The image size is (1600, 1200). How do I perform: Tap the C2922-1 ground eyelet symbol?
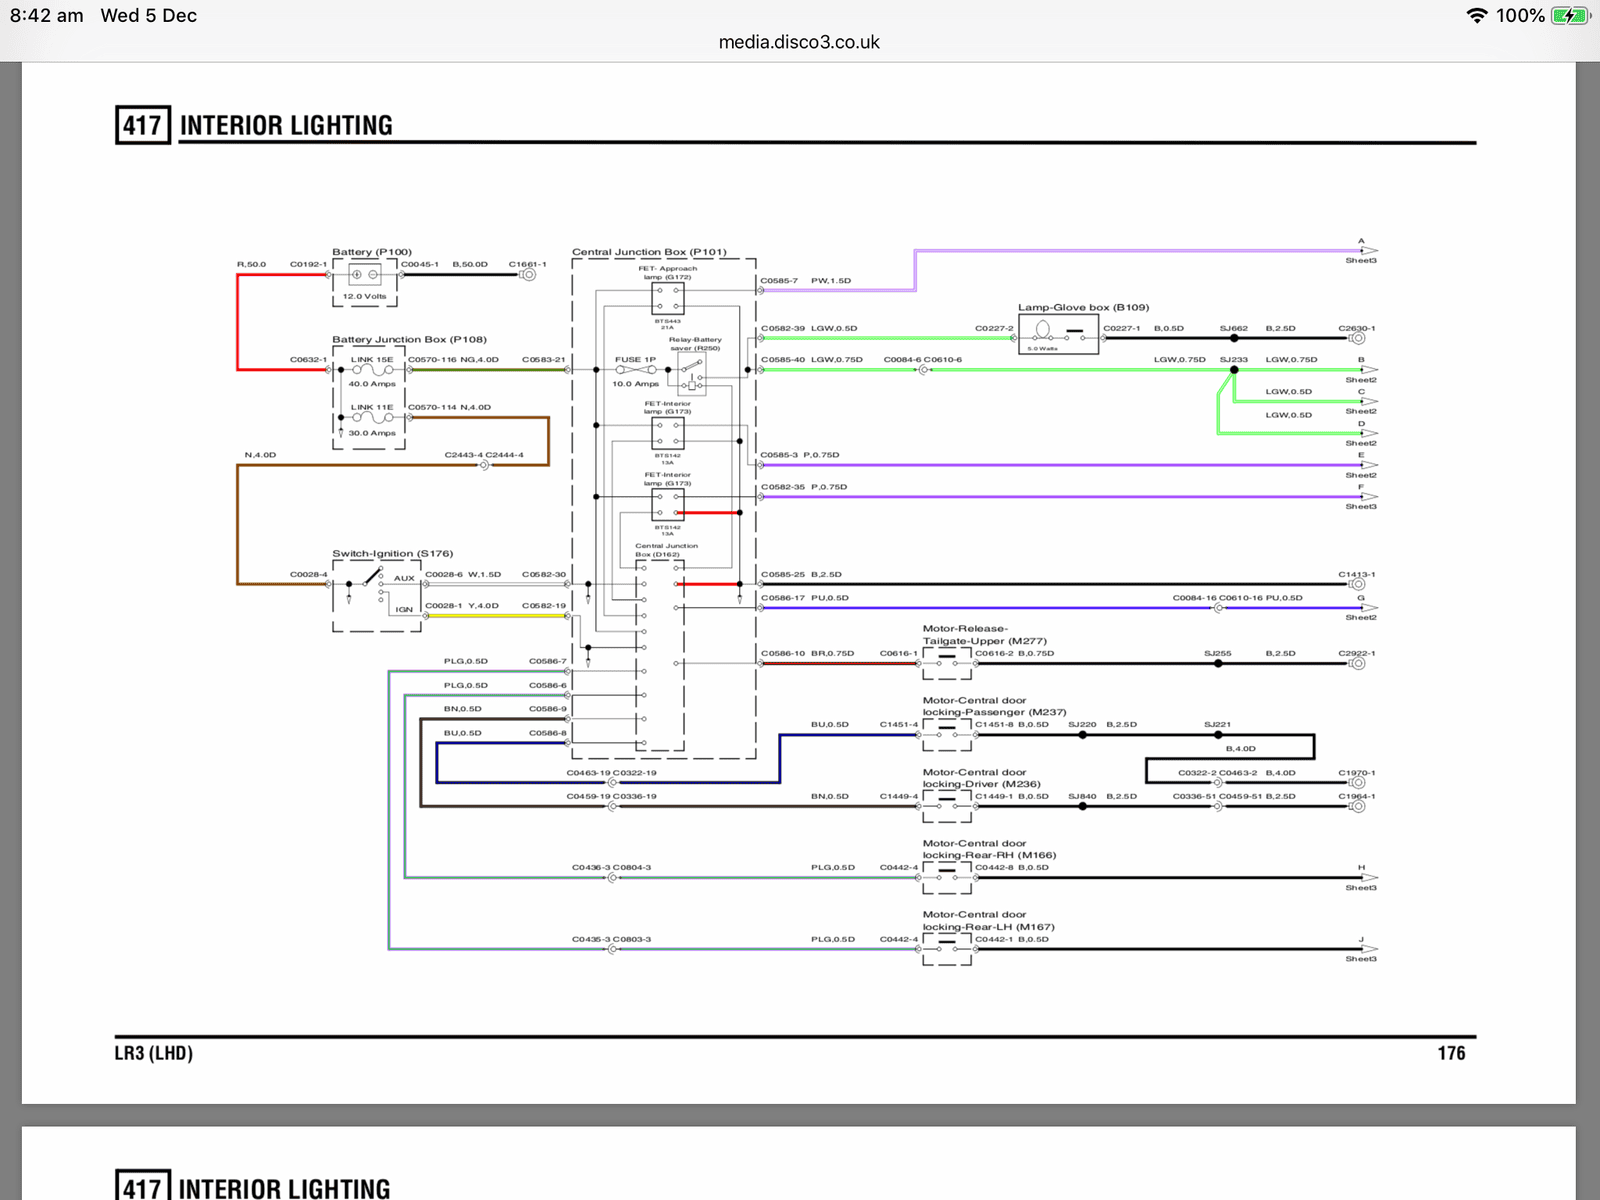(1357, 663)
